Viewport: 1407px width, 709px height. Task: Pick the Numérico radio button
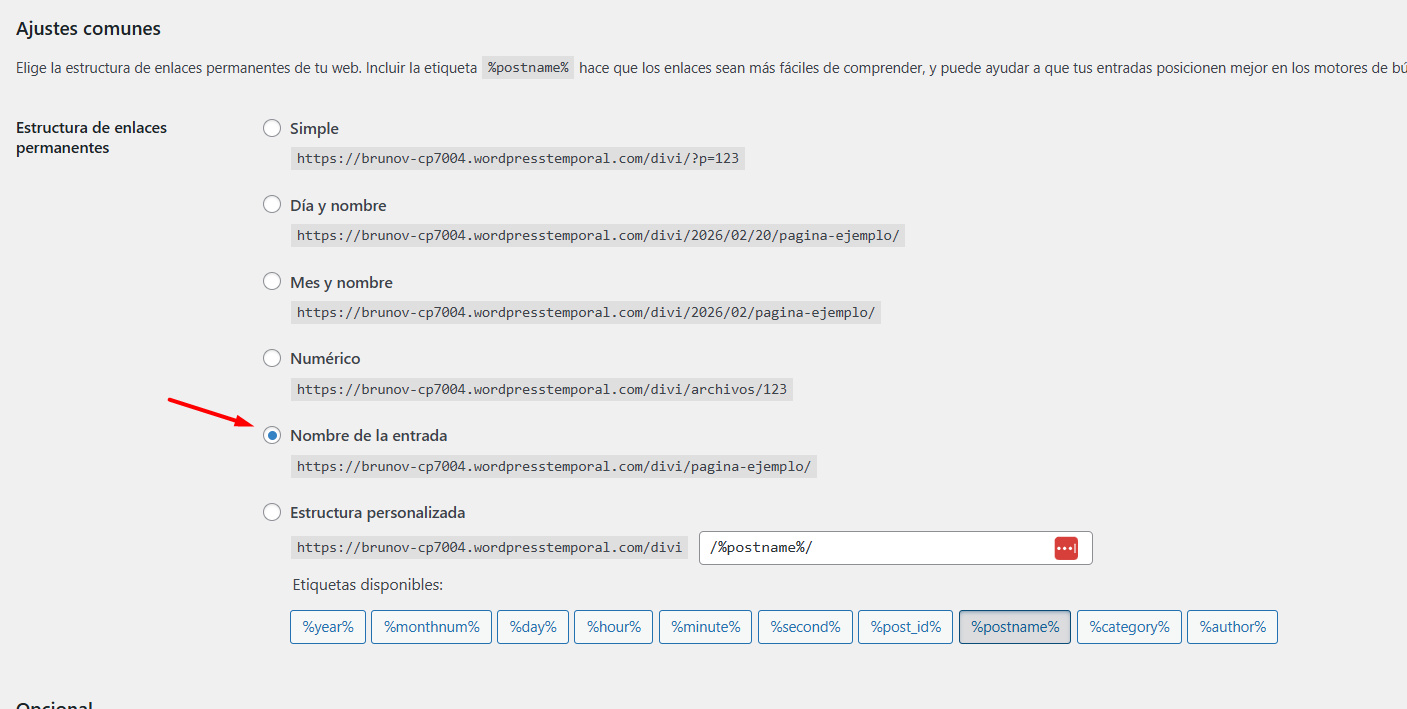pos(272,358)
